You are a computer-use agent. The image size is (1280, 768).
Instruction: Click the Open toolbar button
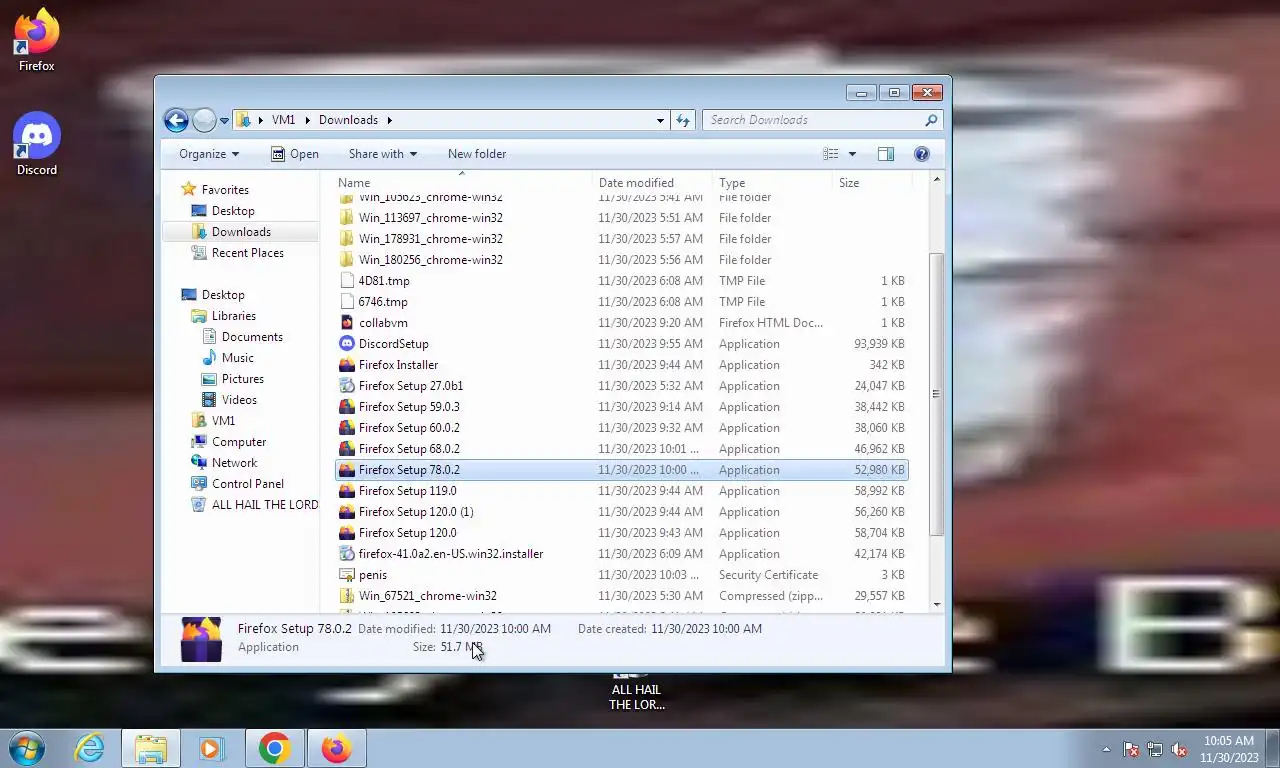[295, 154]
